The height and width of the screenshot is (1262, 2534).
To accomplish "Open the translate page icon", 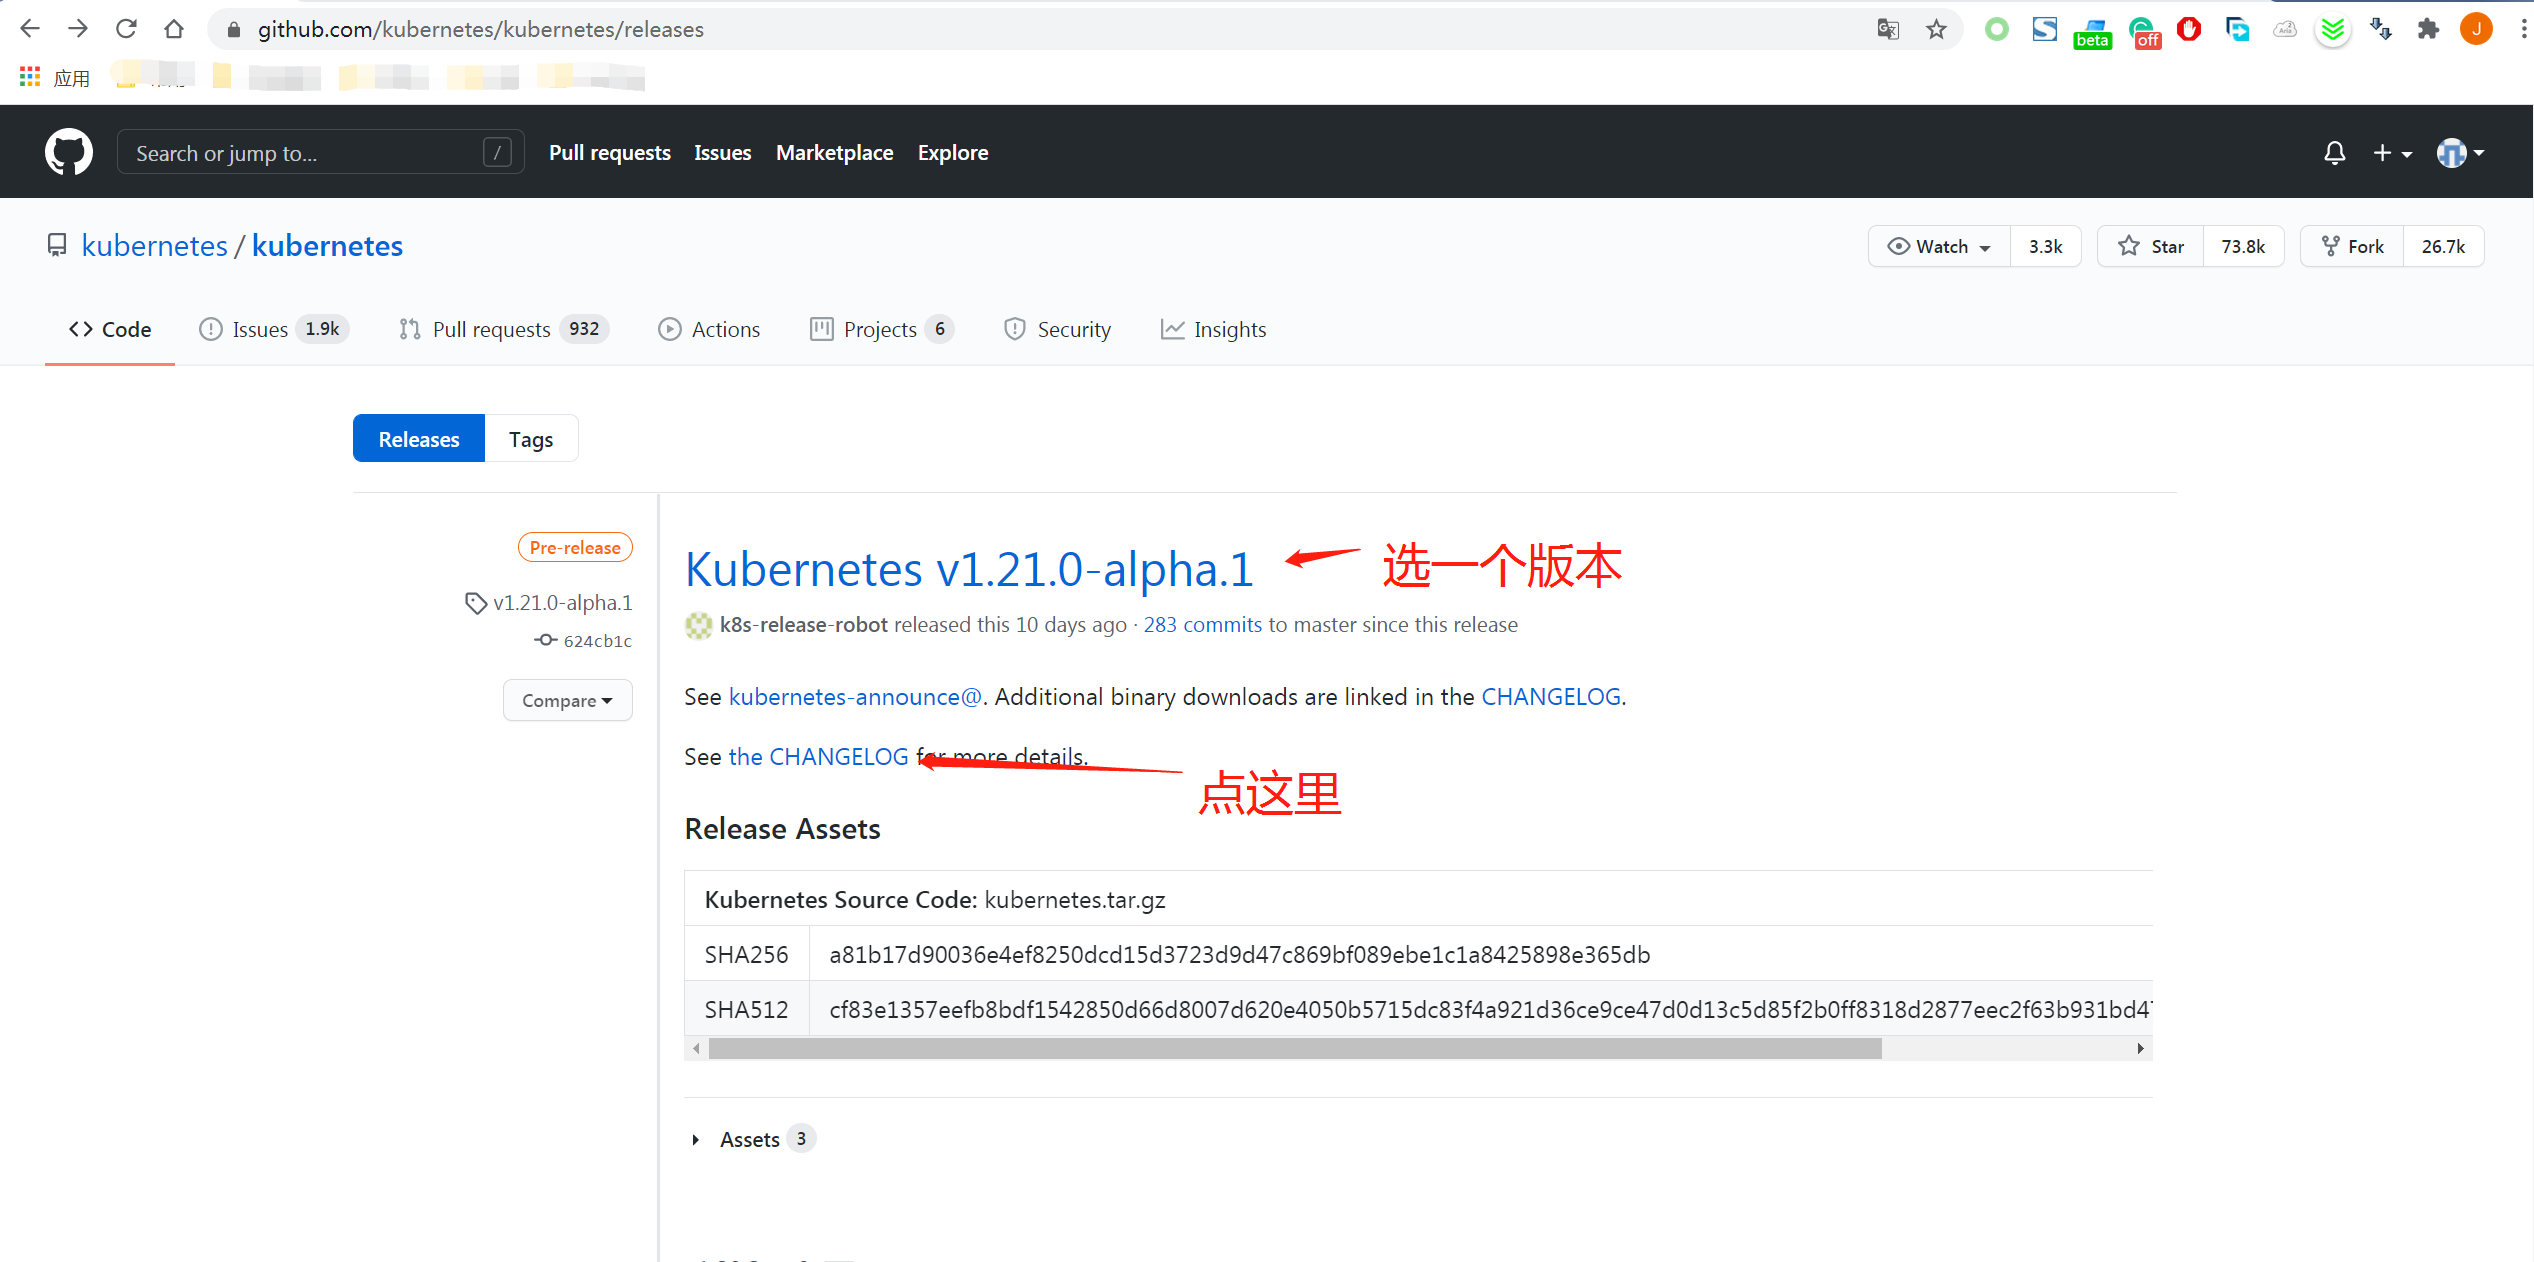I will point(1888,29).
